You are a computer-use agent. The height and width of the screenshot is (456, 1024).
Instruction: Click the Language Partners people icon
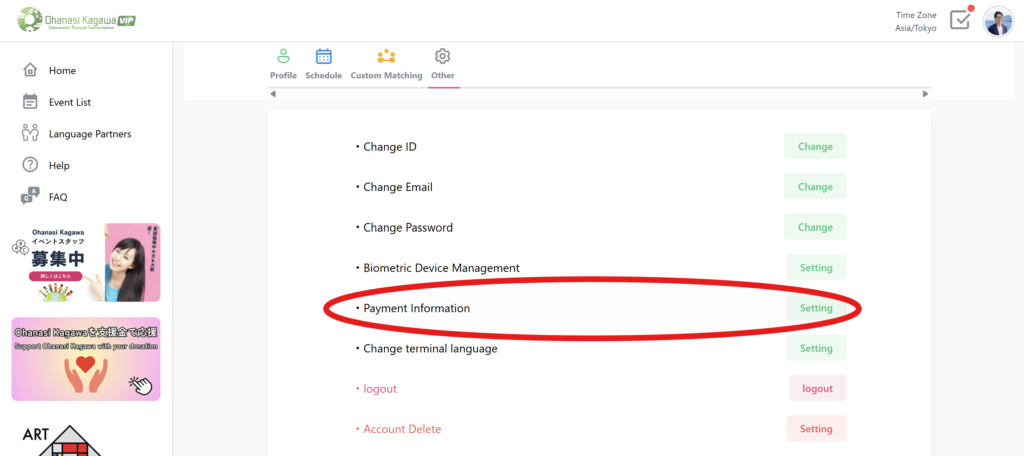30,133
